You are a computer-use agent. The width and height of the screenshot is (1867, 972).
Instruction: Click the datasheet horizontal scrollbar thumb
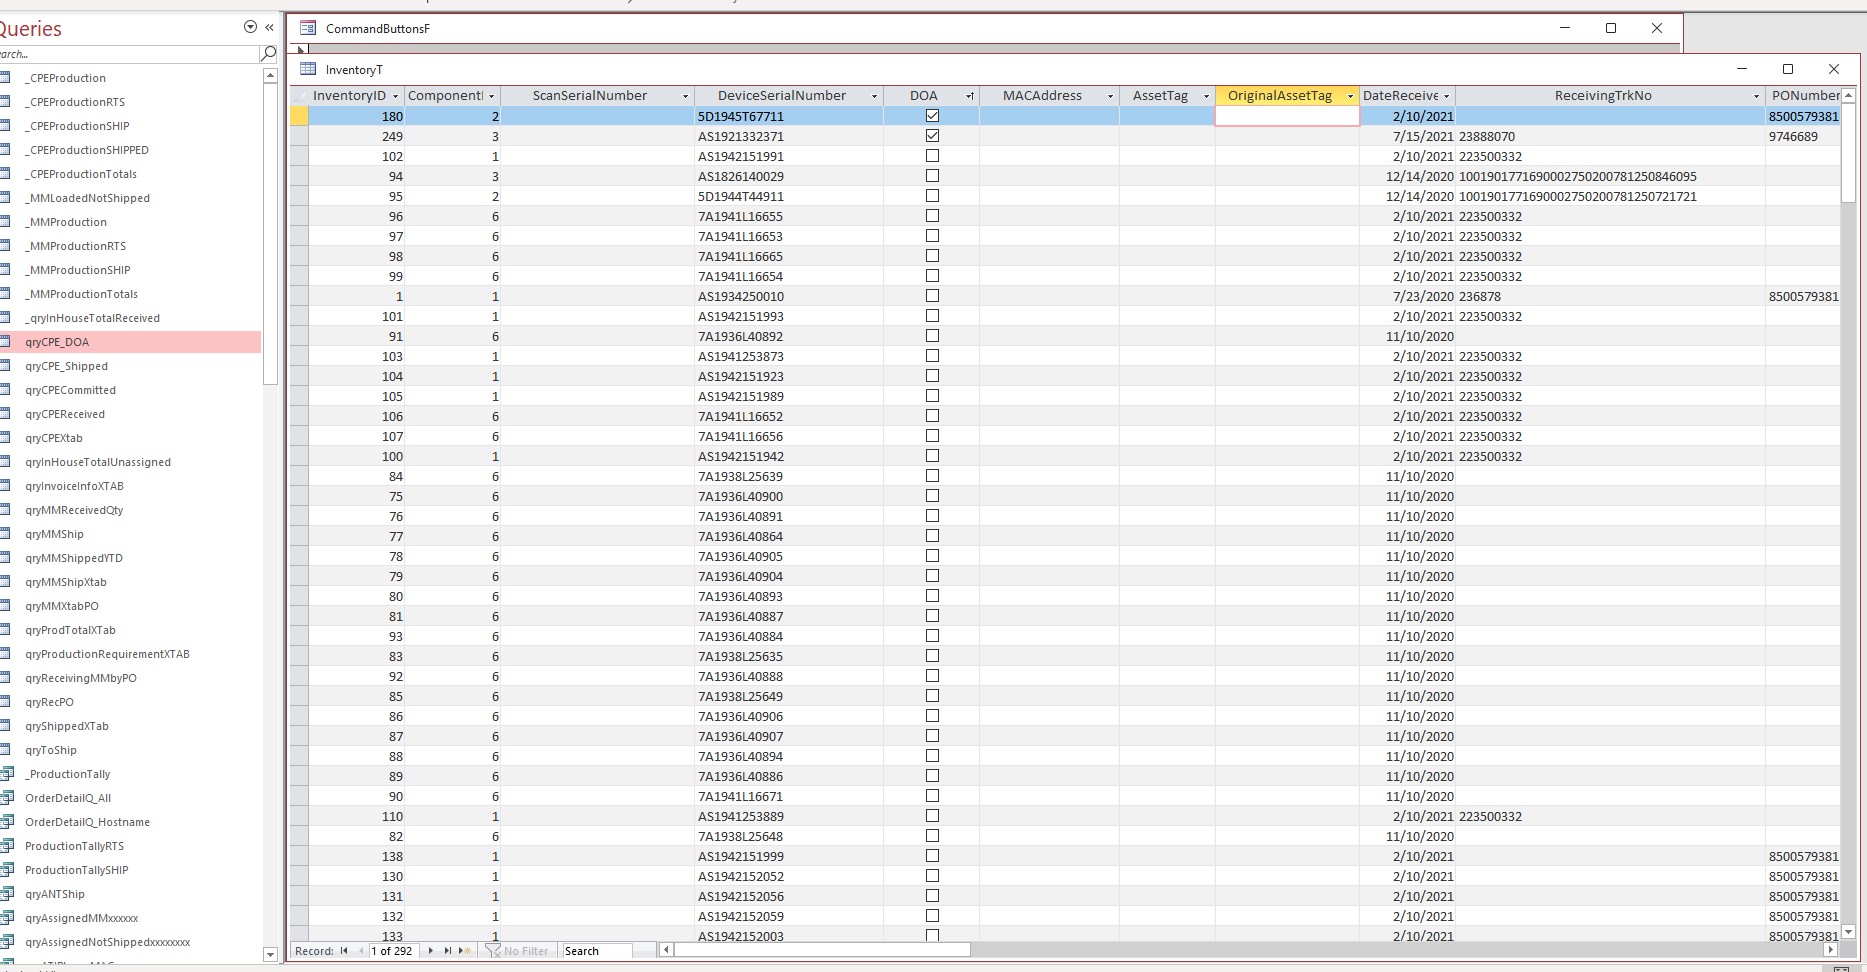click(x=822, y=950)
